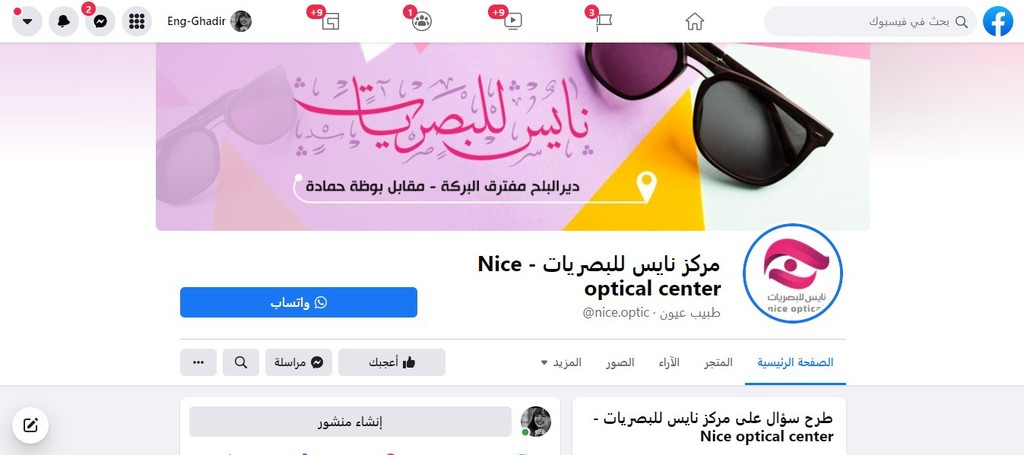This screenshot has width=1024, height=455.
Task: Open the Watch video icon
Action: pos(513,22)
